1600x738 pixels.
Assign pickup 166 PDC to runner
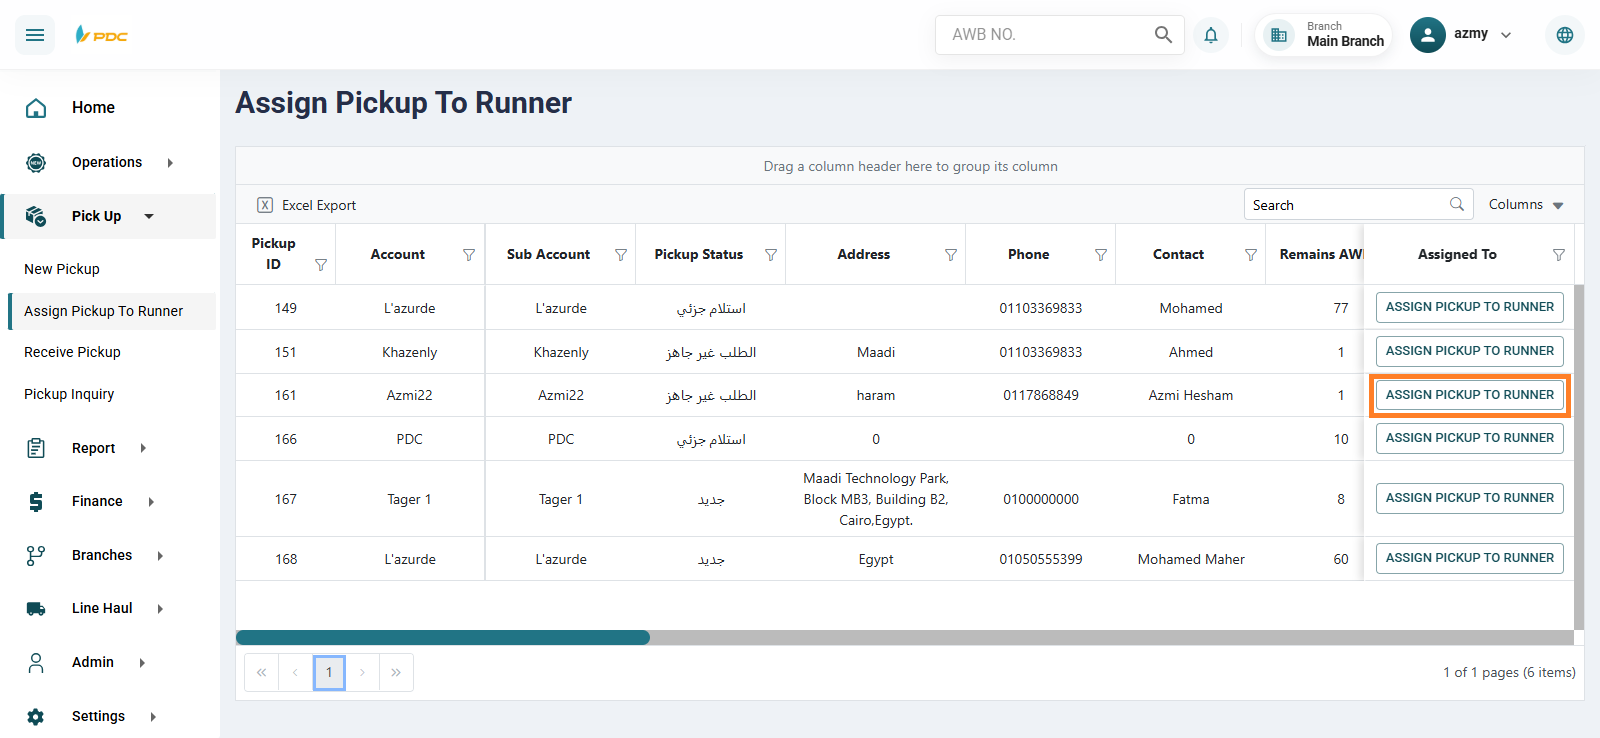1469,438
